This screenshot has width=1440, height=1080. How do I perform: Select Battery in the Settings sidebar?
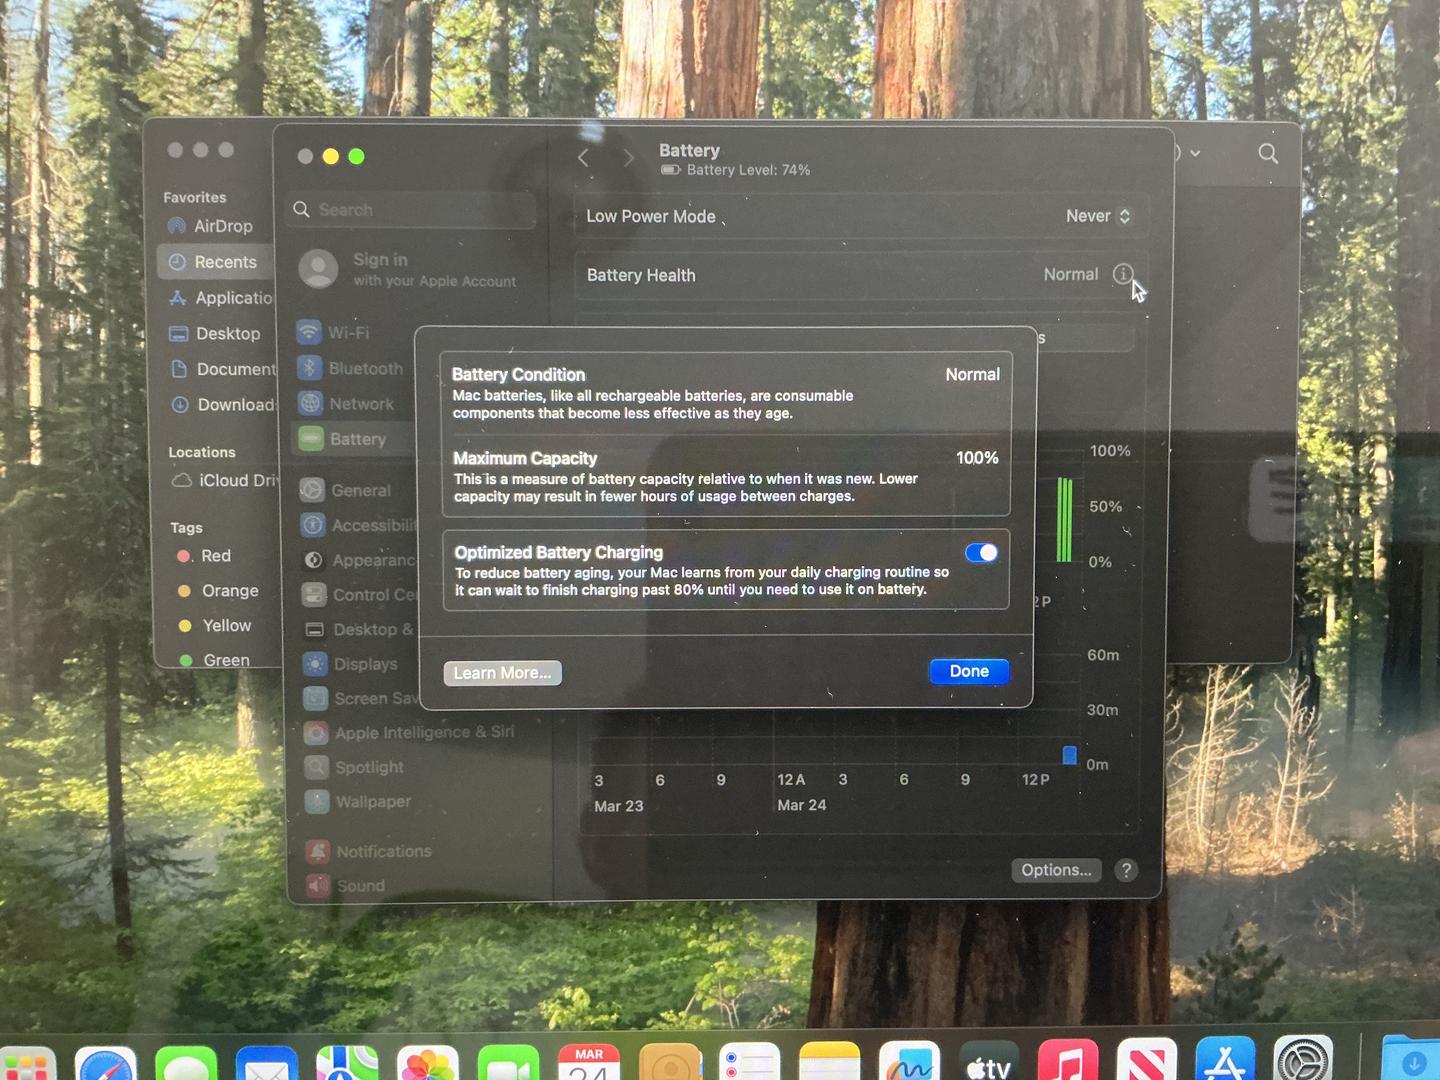(x=352, y=439)
